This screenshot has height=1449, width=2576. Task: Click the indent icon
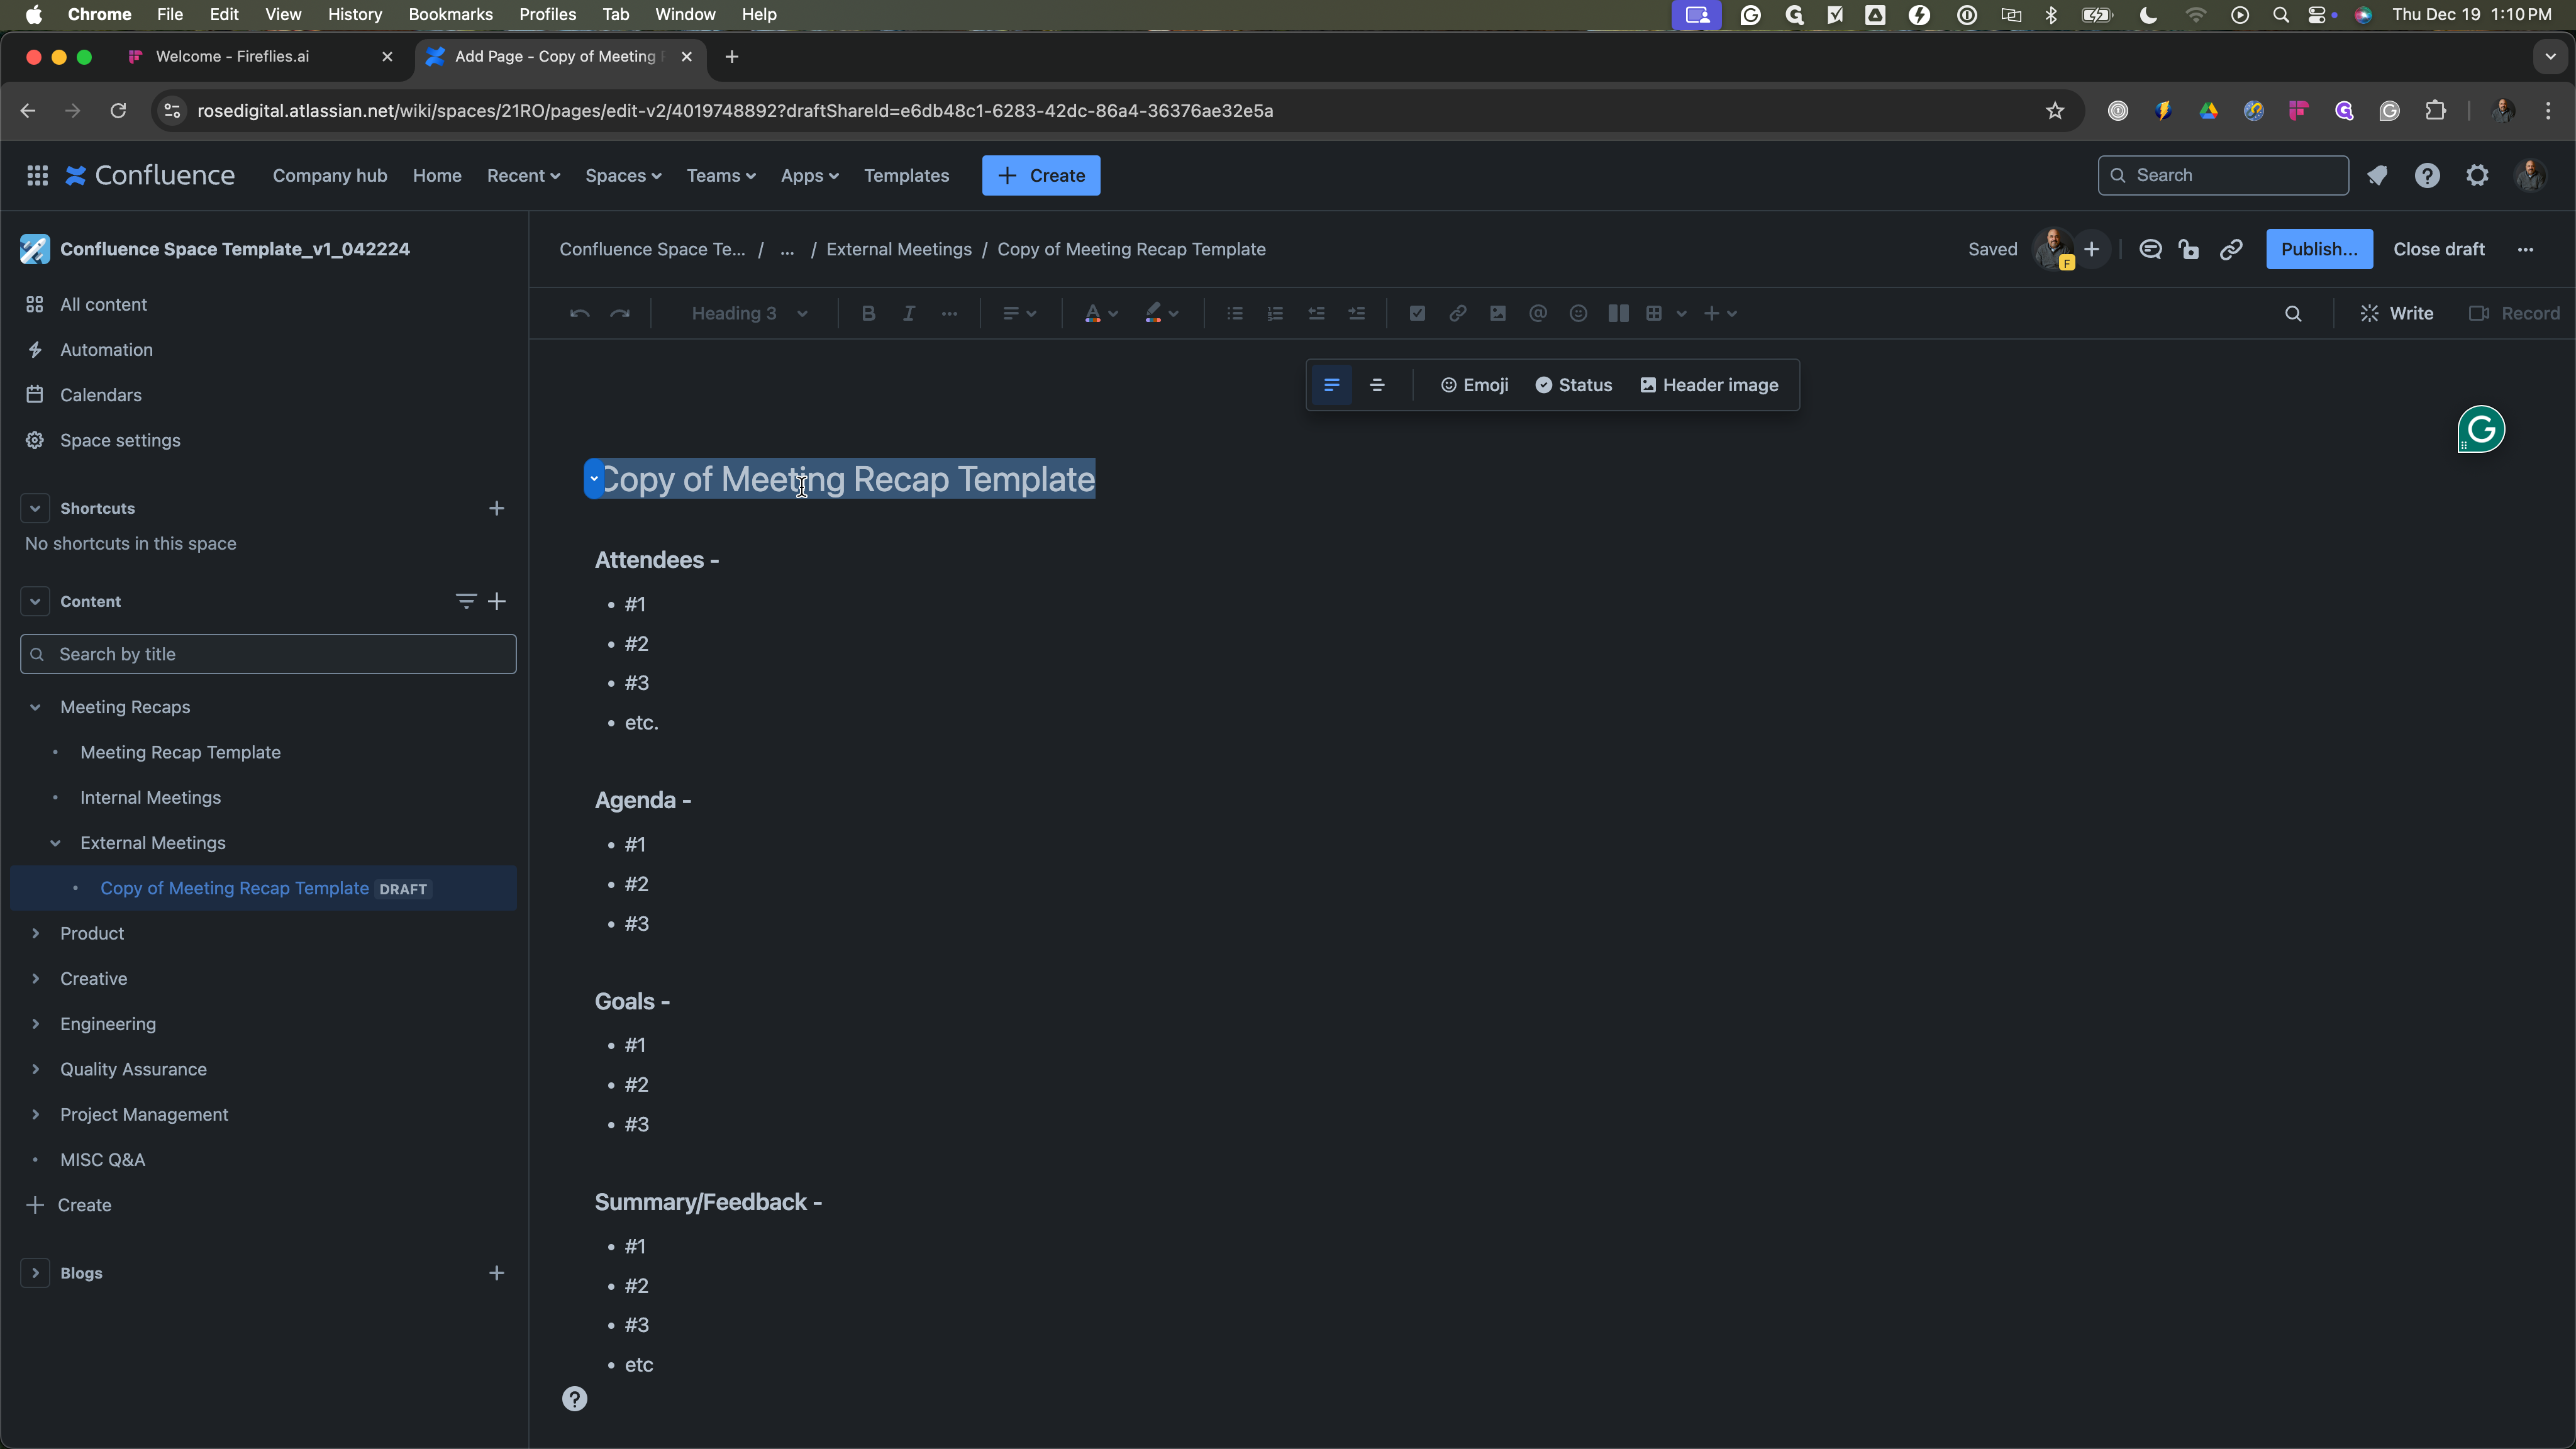(x=1356, y=313)
